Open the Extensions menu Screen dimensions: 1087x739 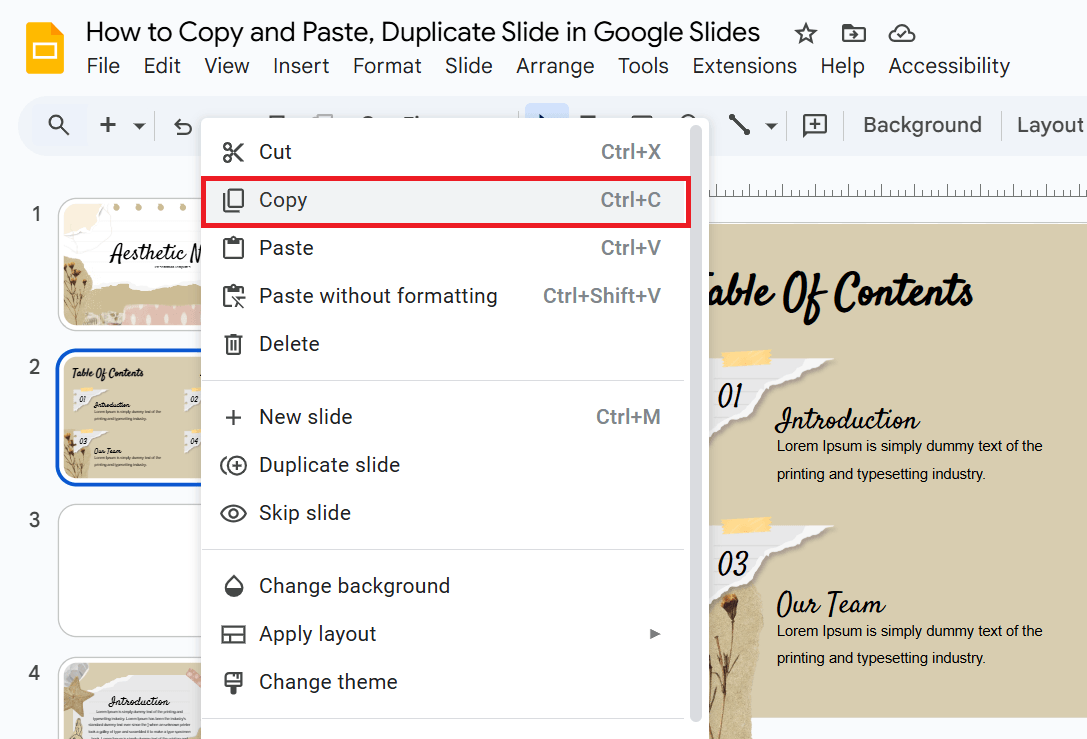(744, 66)
